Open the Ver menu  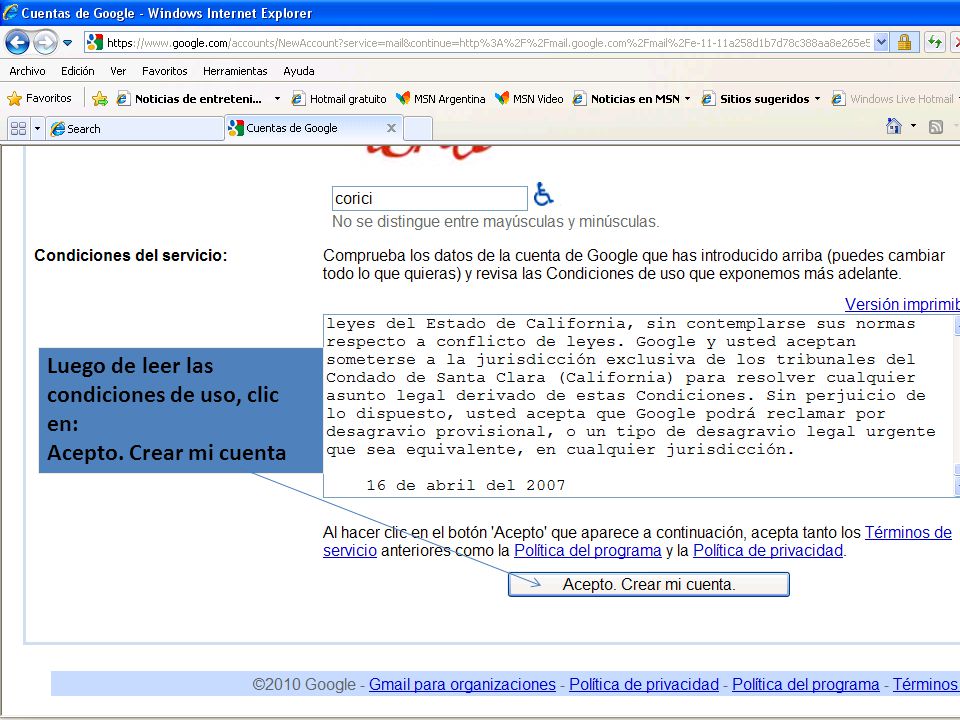tap(118, 71)
